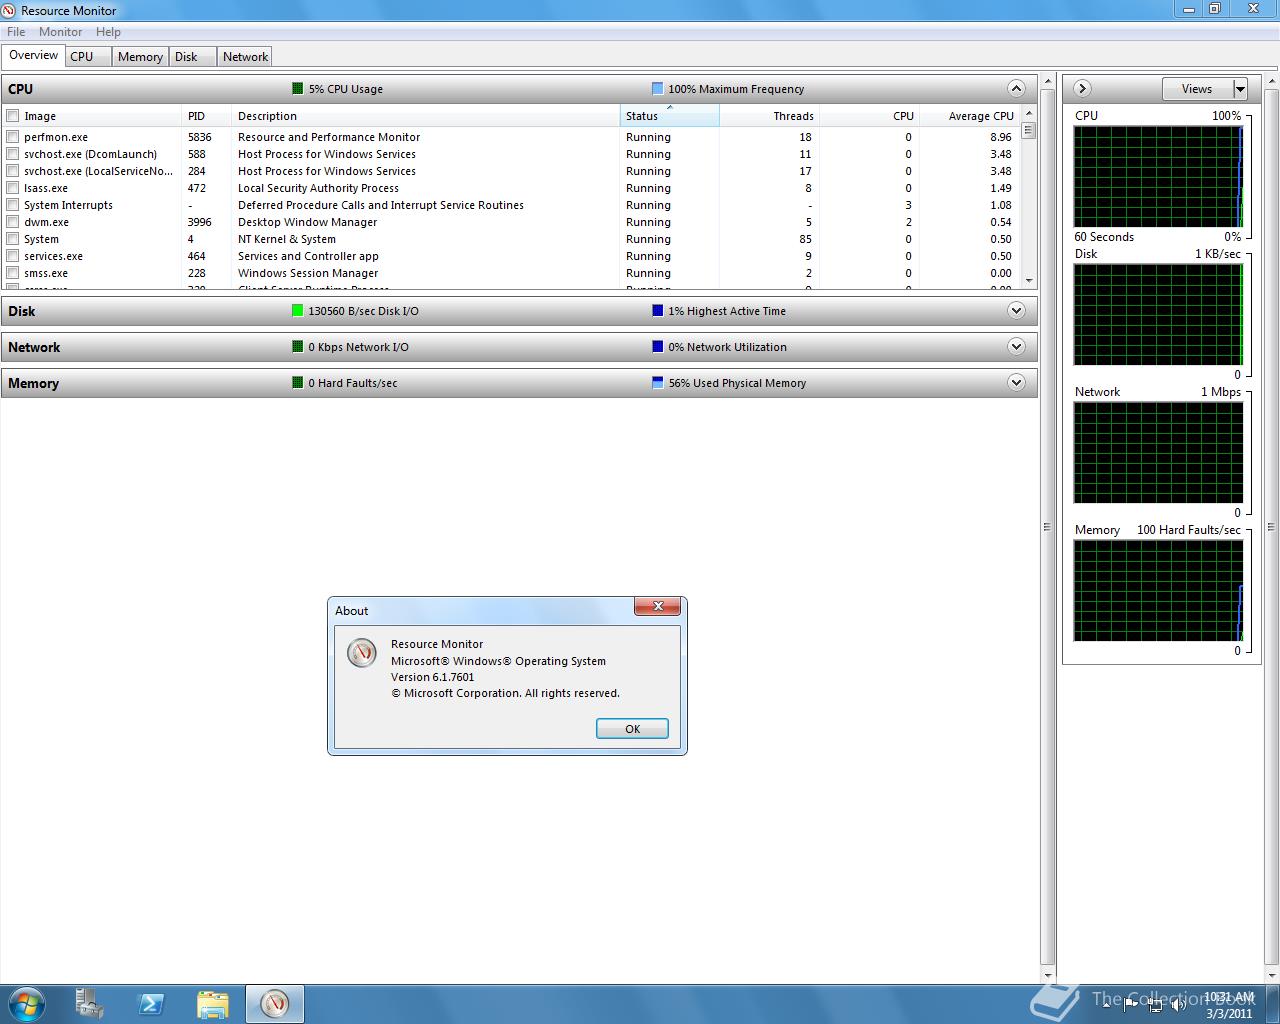Click the network tray icon
The image size is (1280, 1024).
(x=1156, y=1005)
